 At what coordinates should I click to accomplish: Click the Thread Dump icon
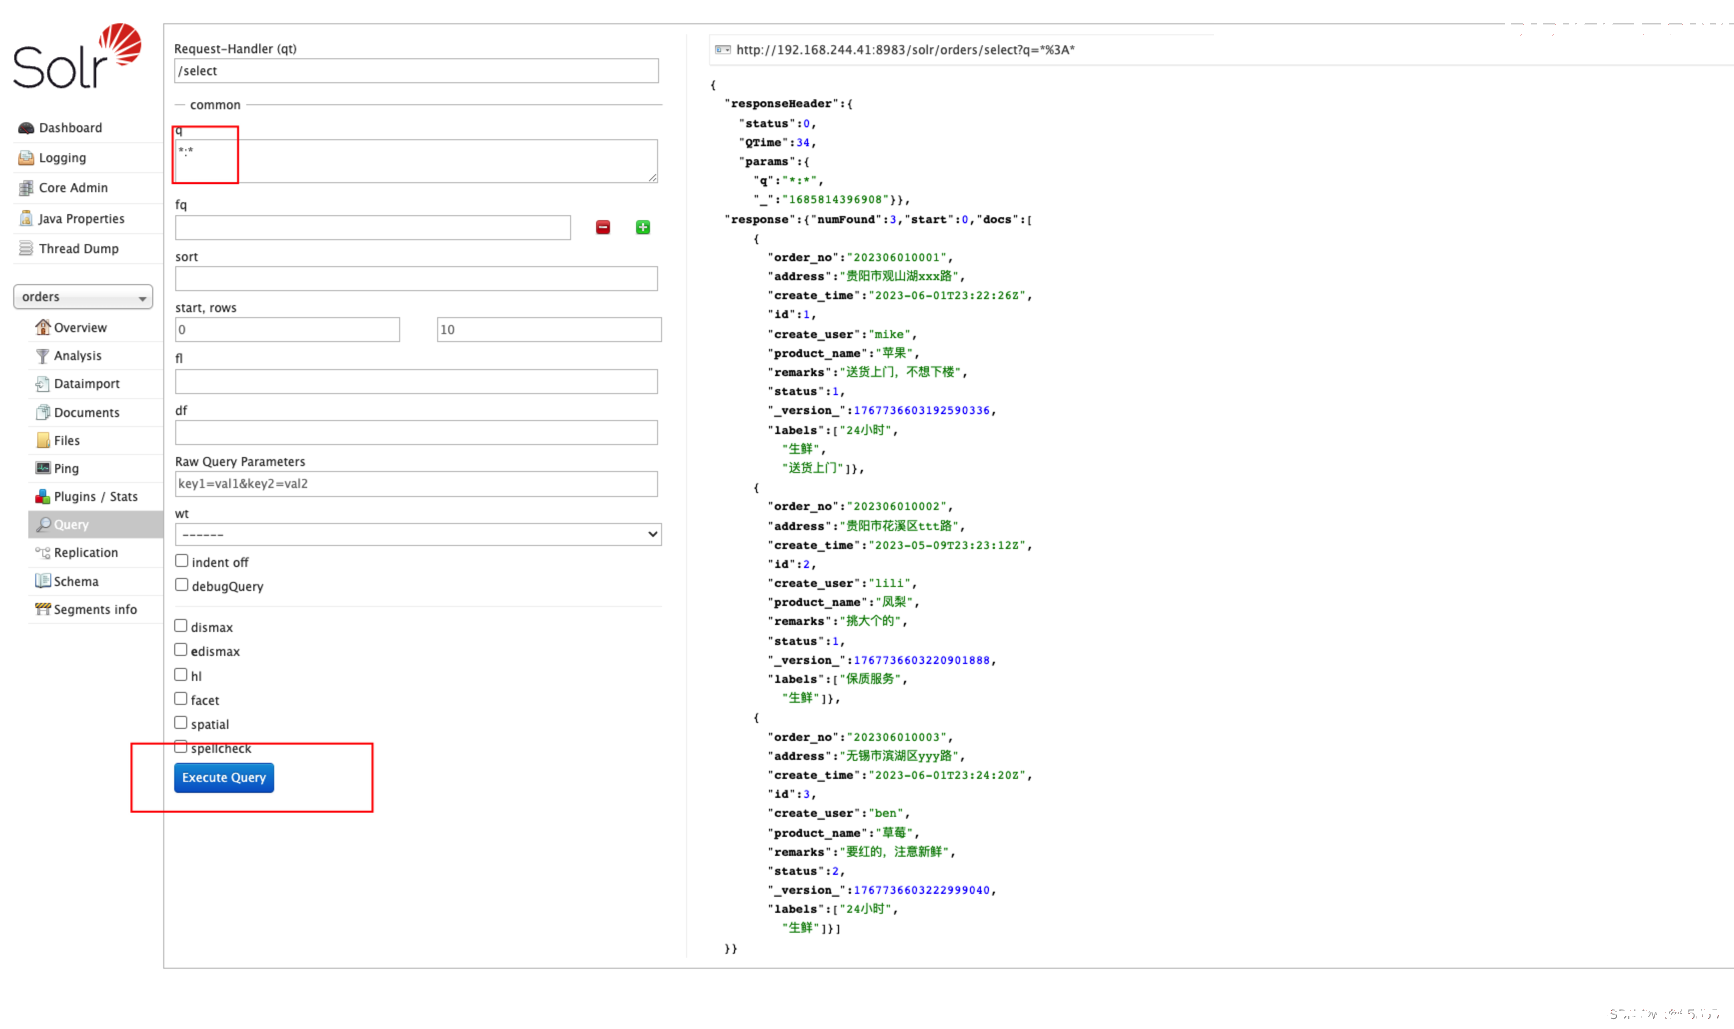26,248
